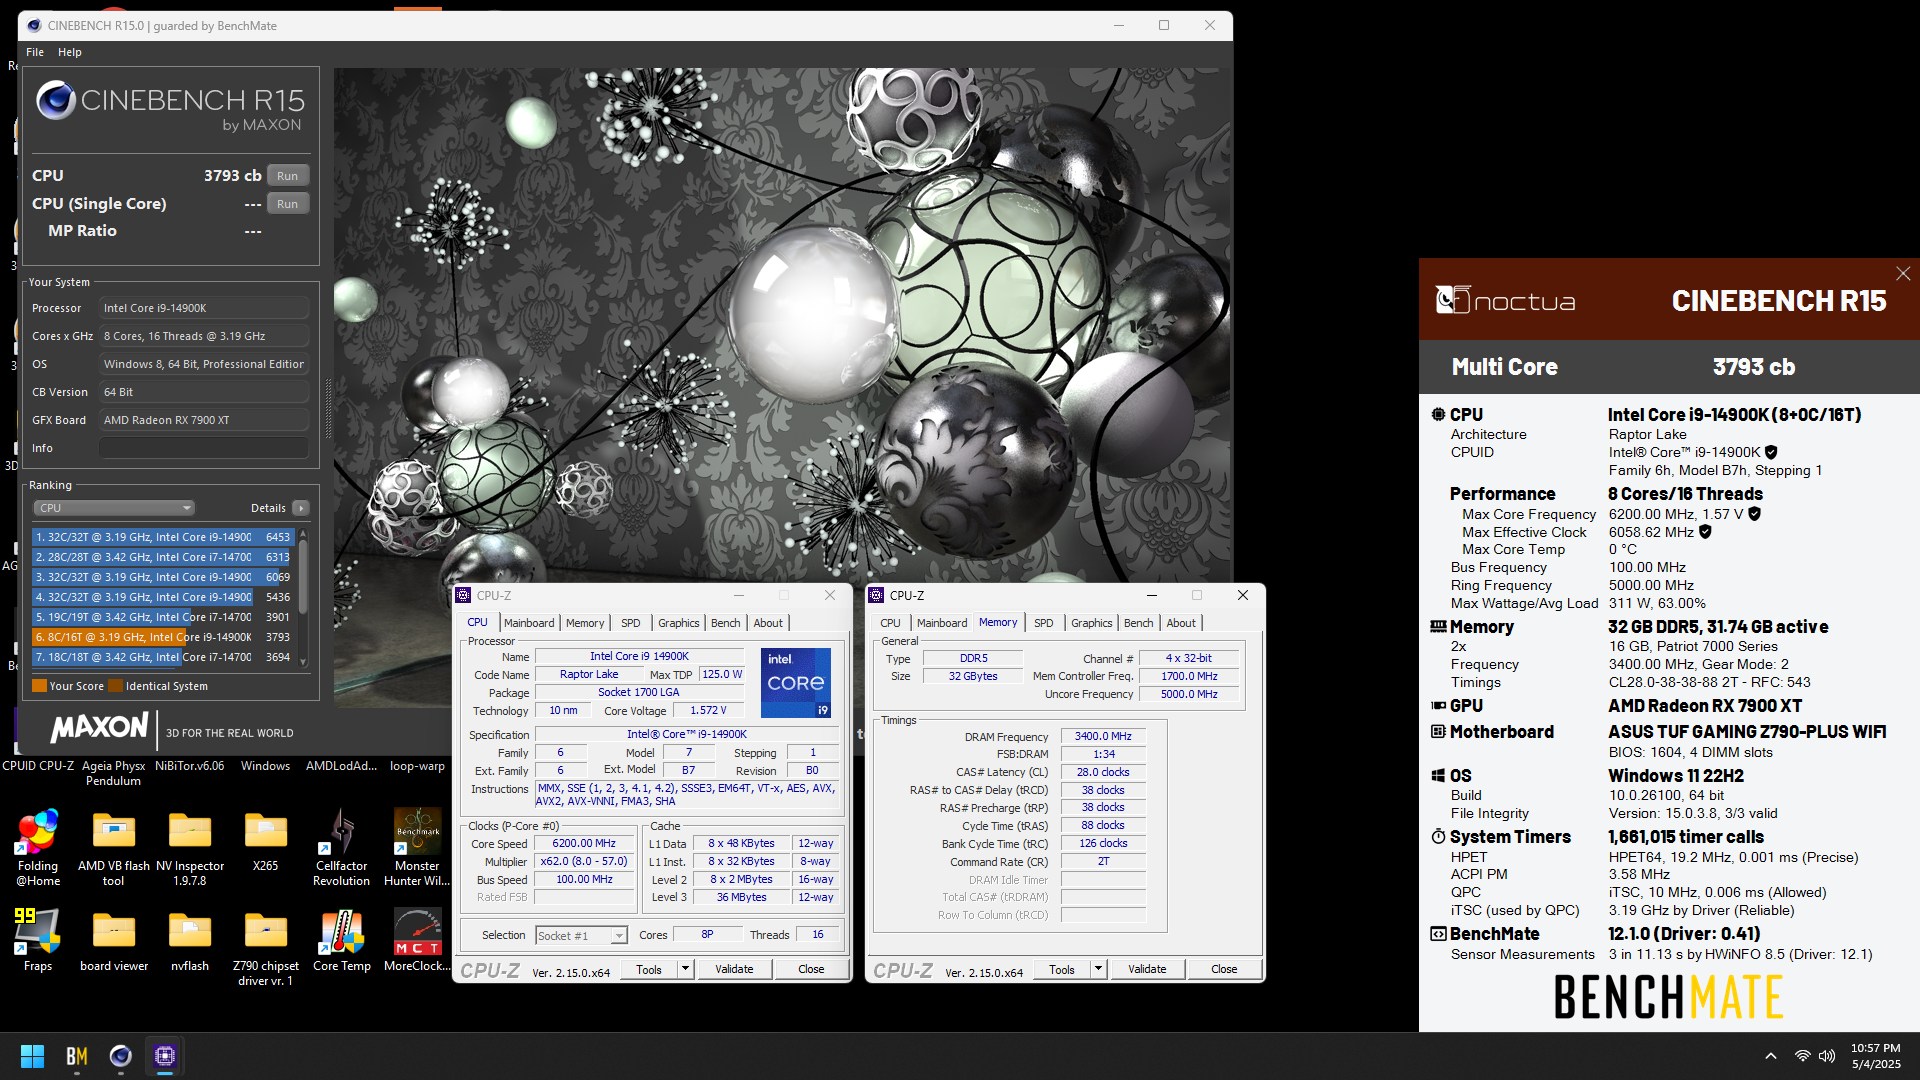Open the Socket #1 selection dropdown
The width and height of the screenshot is (1920, 1080).
(581, 936)
